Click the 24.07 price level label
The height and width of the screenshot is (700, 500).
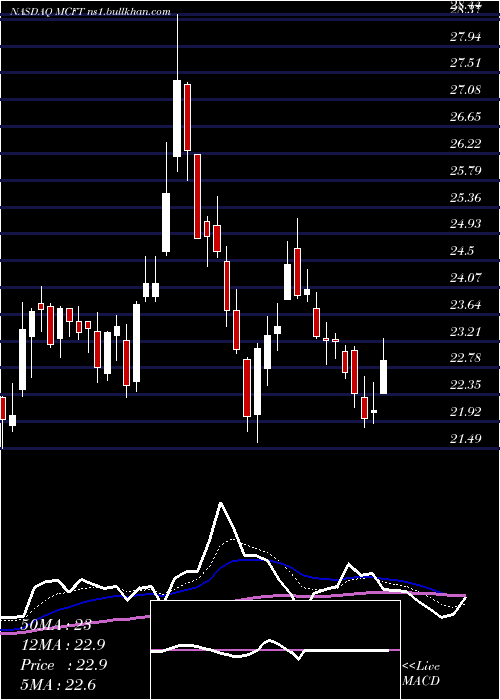coord(466,278)
